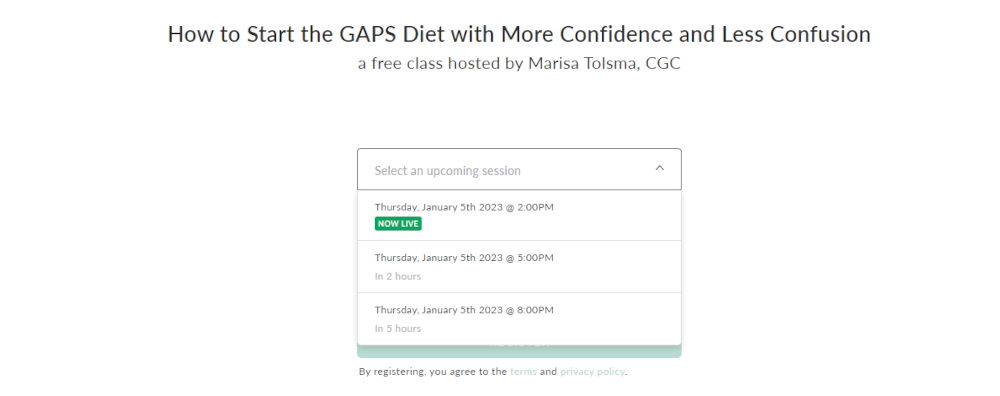The width and height of the screenshot is (1000, 396).
Task: Click the 'By registering, you agree' text
Action: tap(433, 371)
